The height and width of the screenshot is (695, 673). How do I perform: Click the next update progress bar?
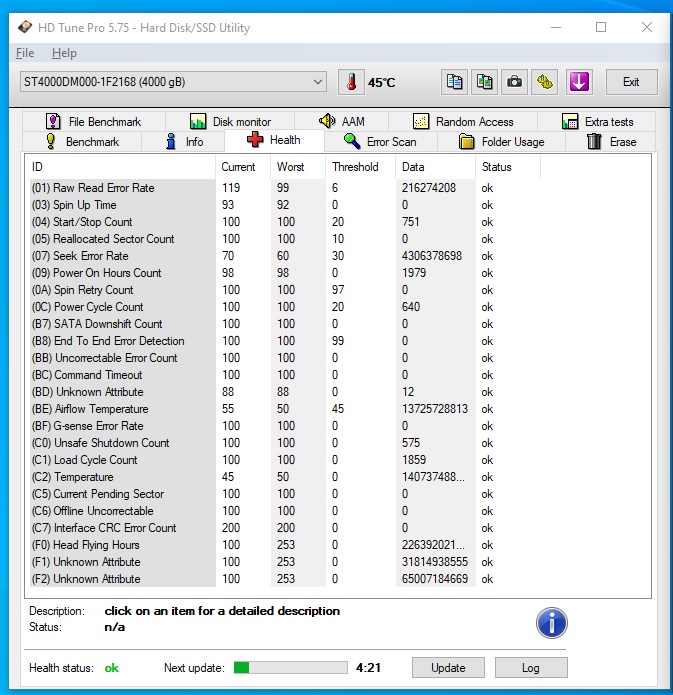coord(290,668)
